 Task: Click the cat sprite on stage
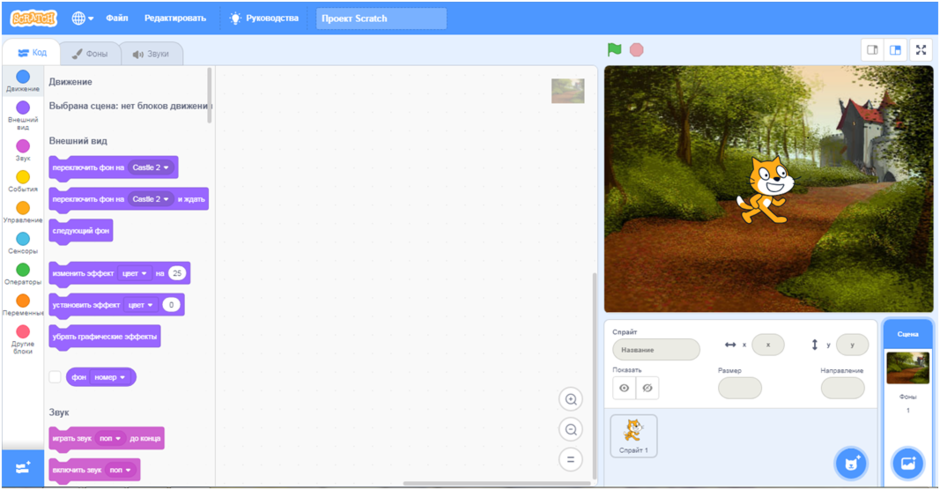[766, 190]
